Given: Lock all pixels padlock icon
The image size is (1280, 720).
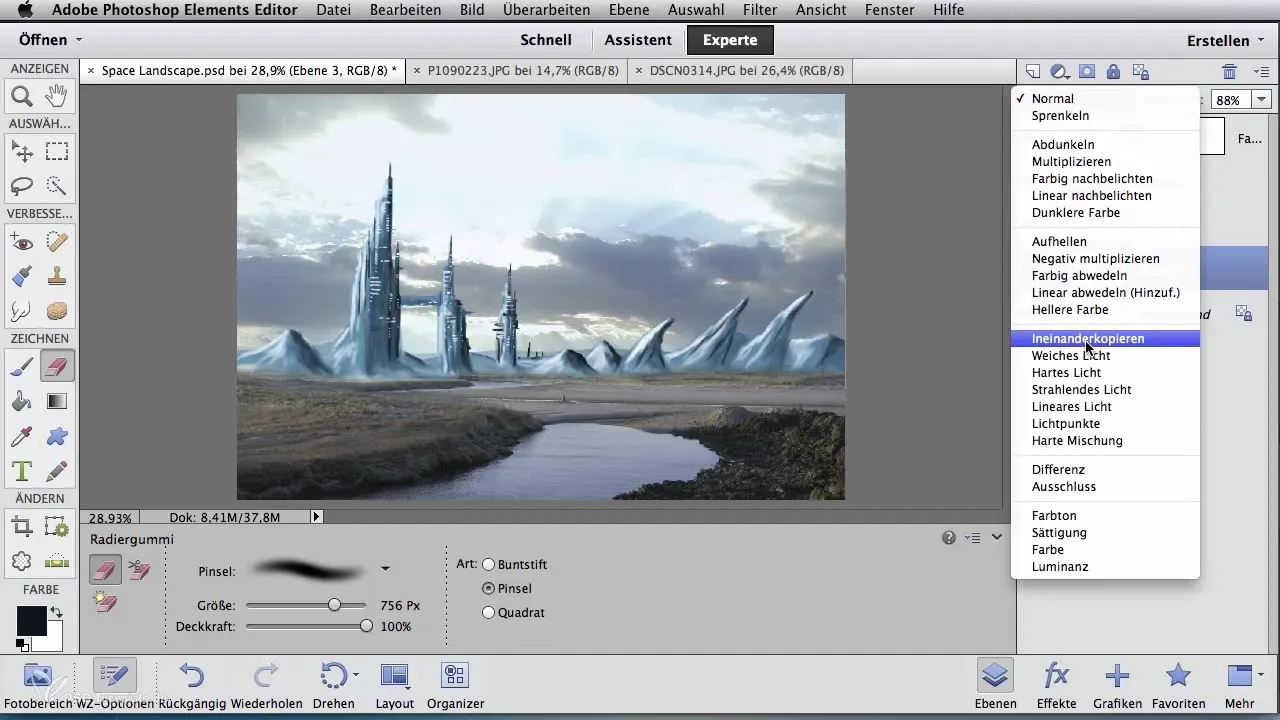Looking at the screenshot, I should (x=1113, y=71).
